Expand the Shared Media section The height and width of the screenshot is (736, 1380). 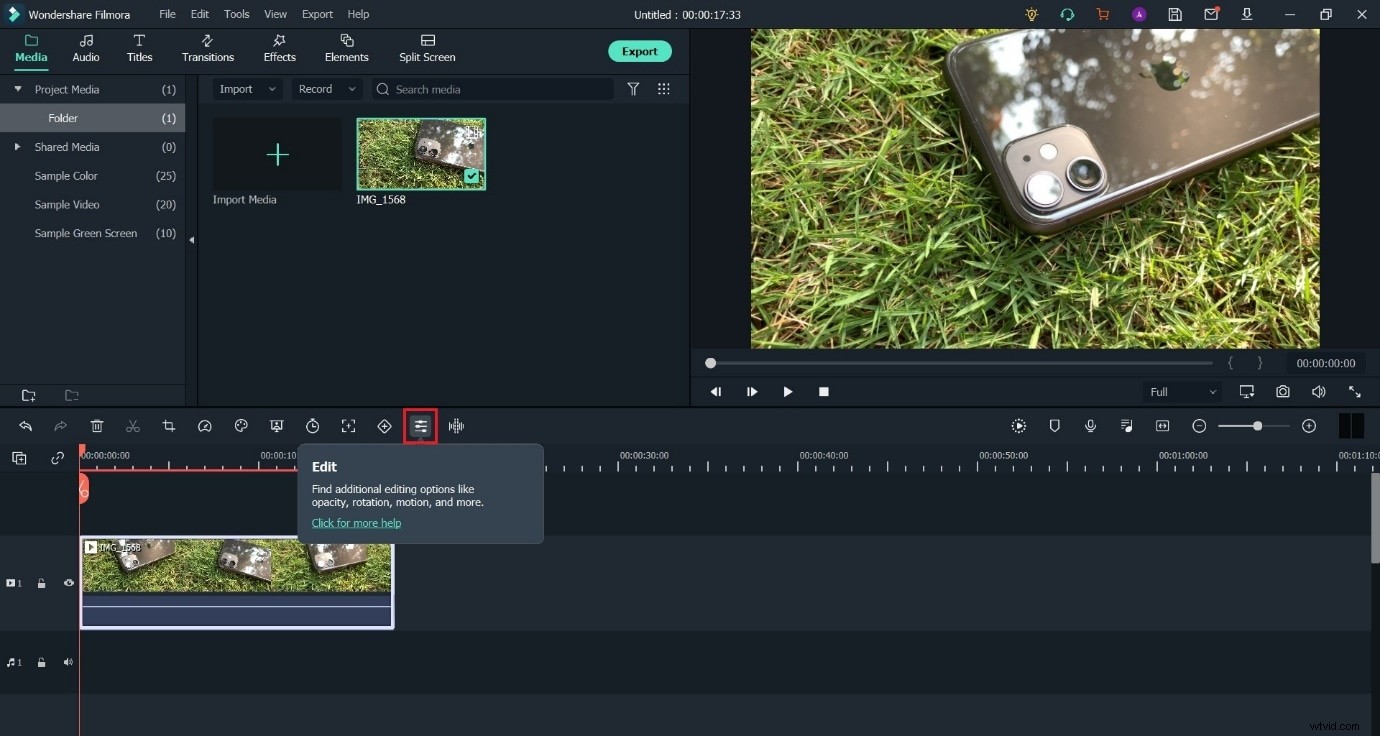tap(17, 147)
